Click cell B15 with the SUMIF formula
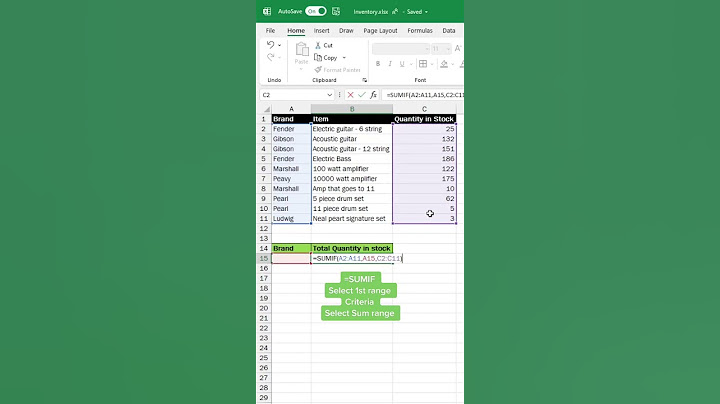The image size is (720, 404). (x=352, y=258)
